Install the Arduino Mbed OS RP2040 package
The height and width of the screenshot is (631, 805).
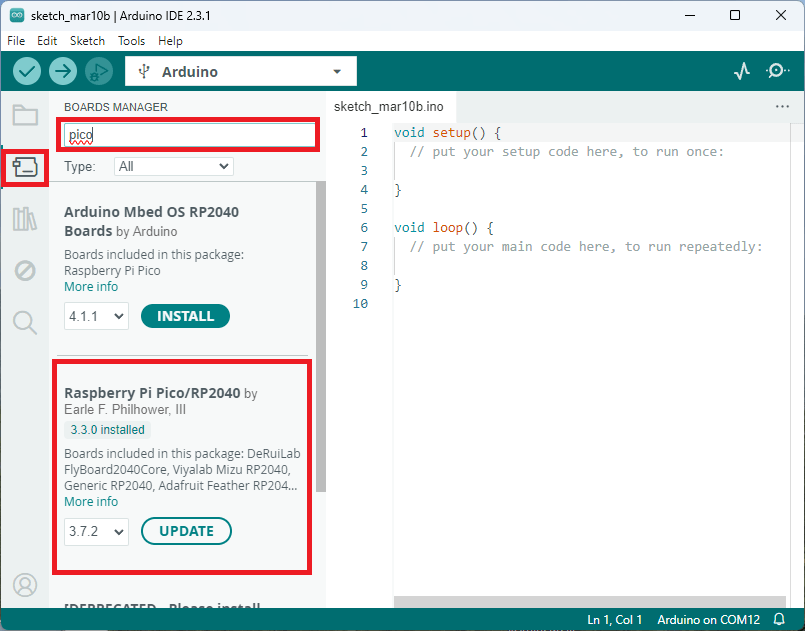(x=185, y=315)
